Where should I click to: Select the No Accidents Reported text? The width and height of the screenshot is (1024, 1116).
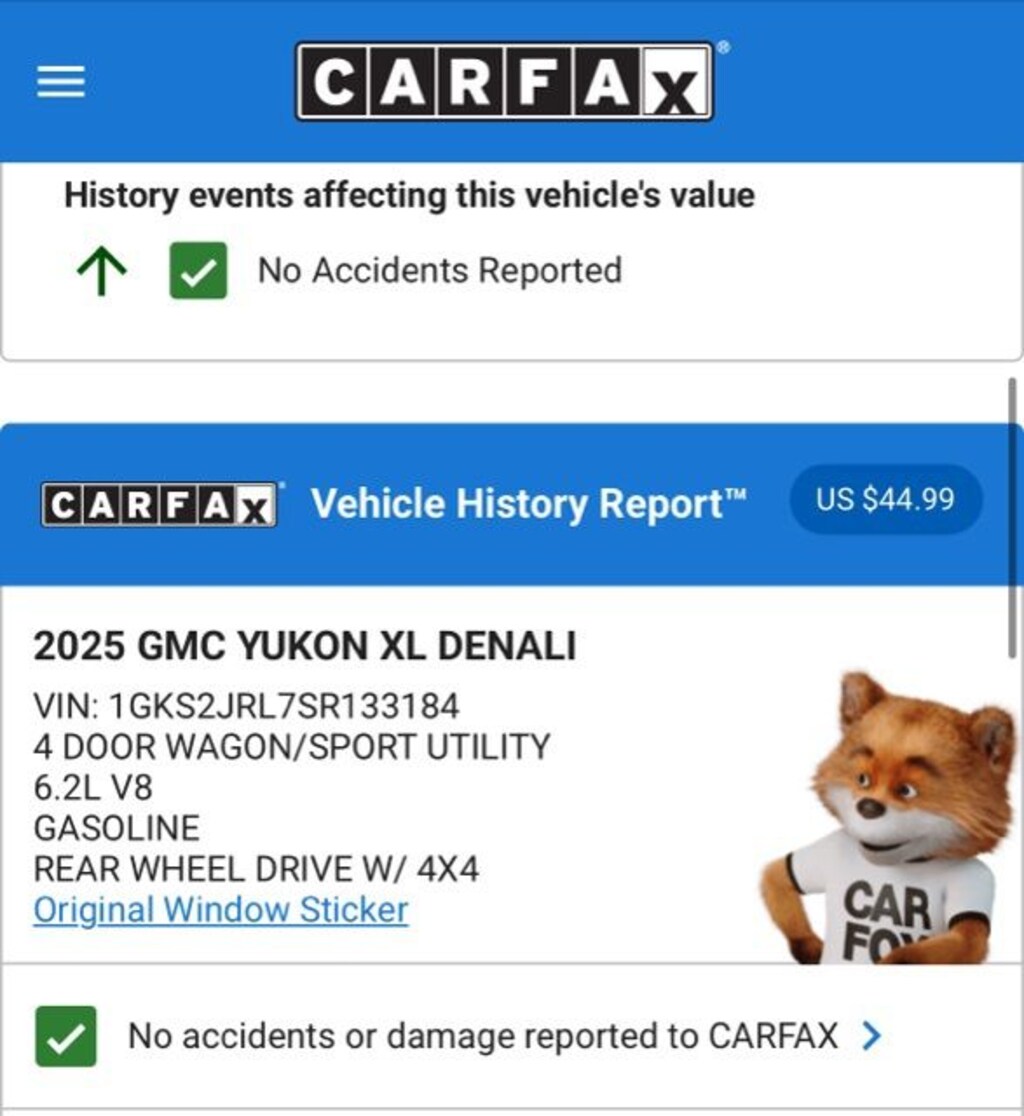pos(440,270)
